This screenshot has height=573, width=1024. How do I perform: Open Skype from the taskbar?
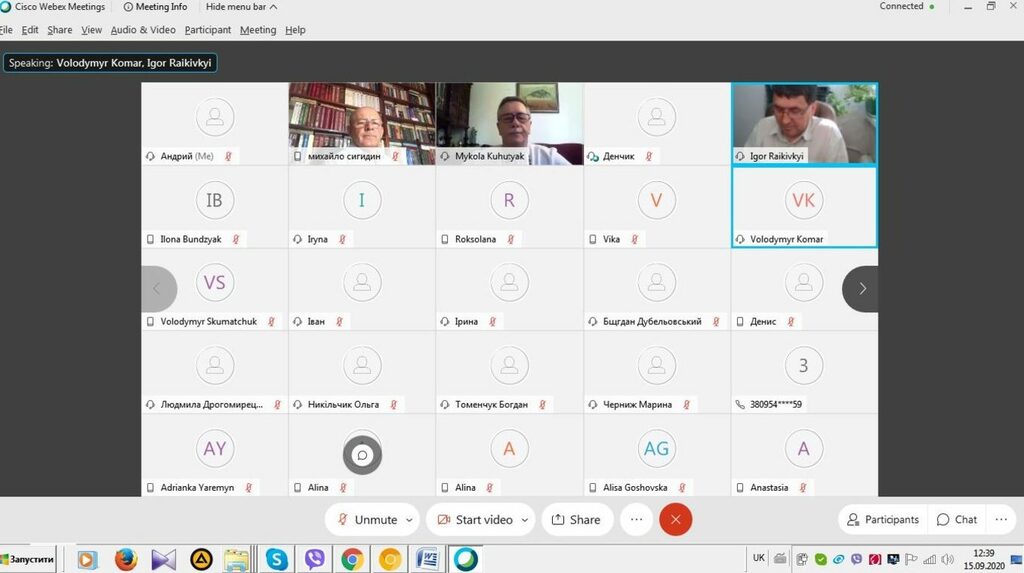pyautogui.click(x=276, y=559)
